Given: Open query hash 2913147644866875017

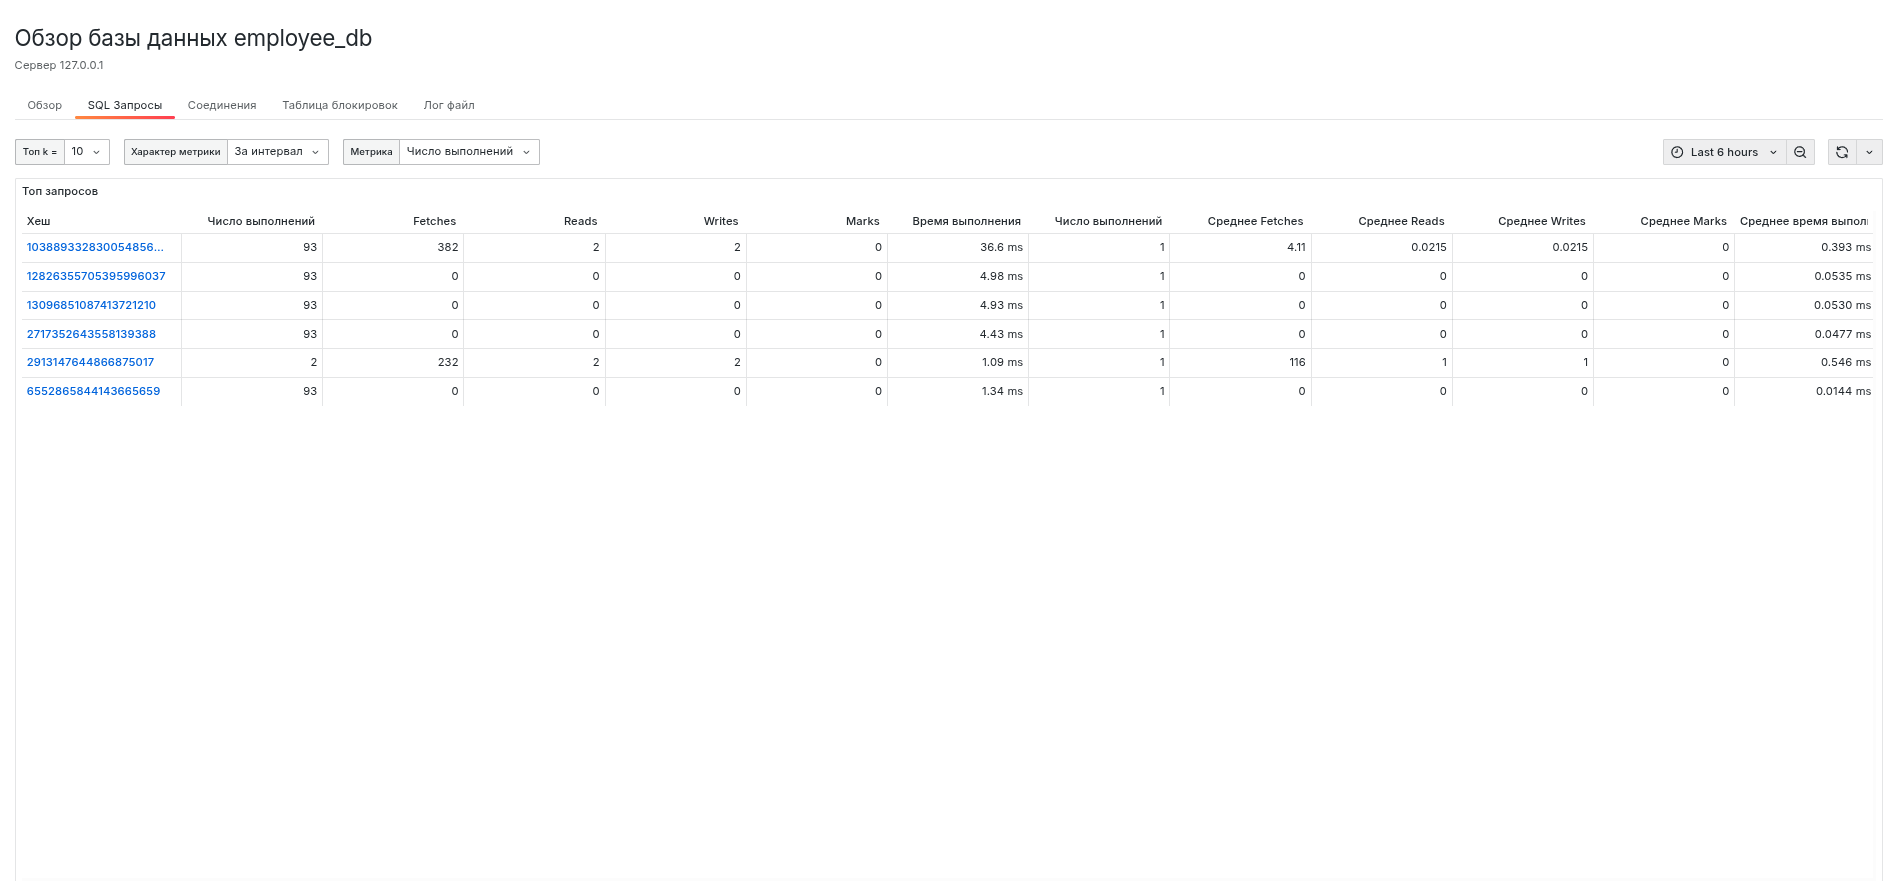Looking at the screenshot, I should click(90, 362).
